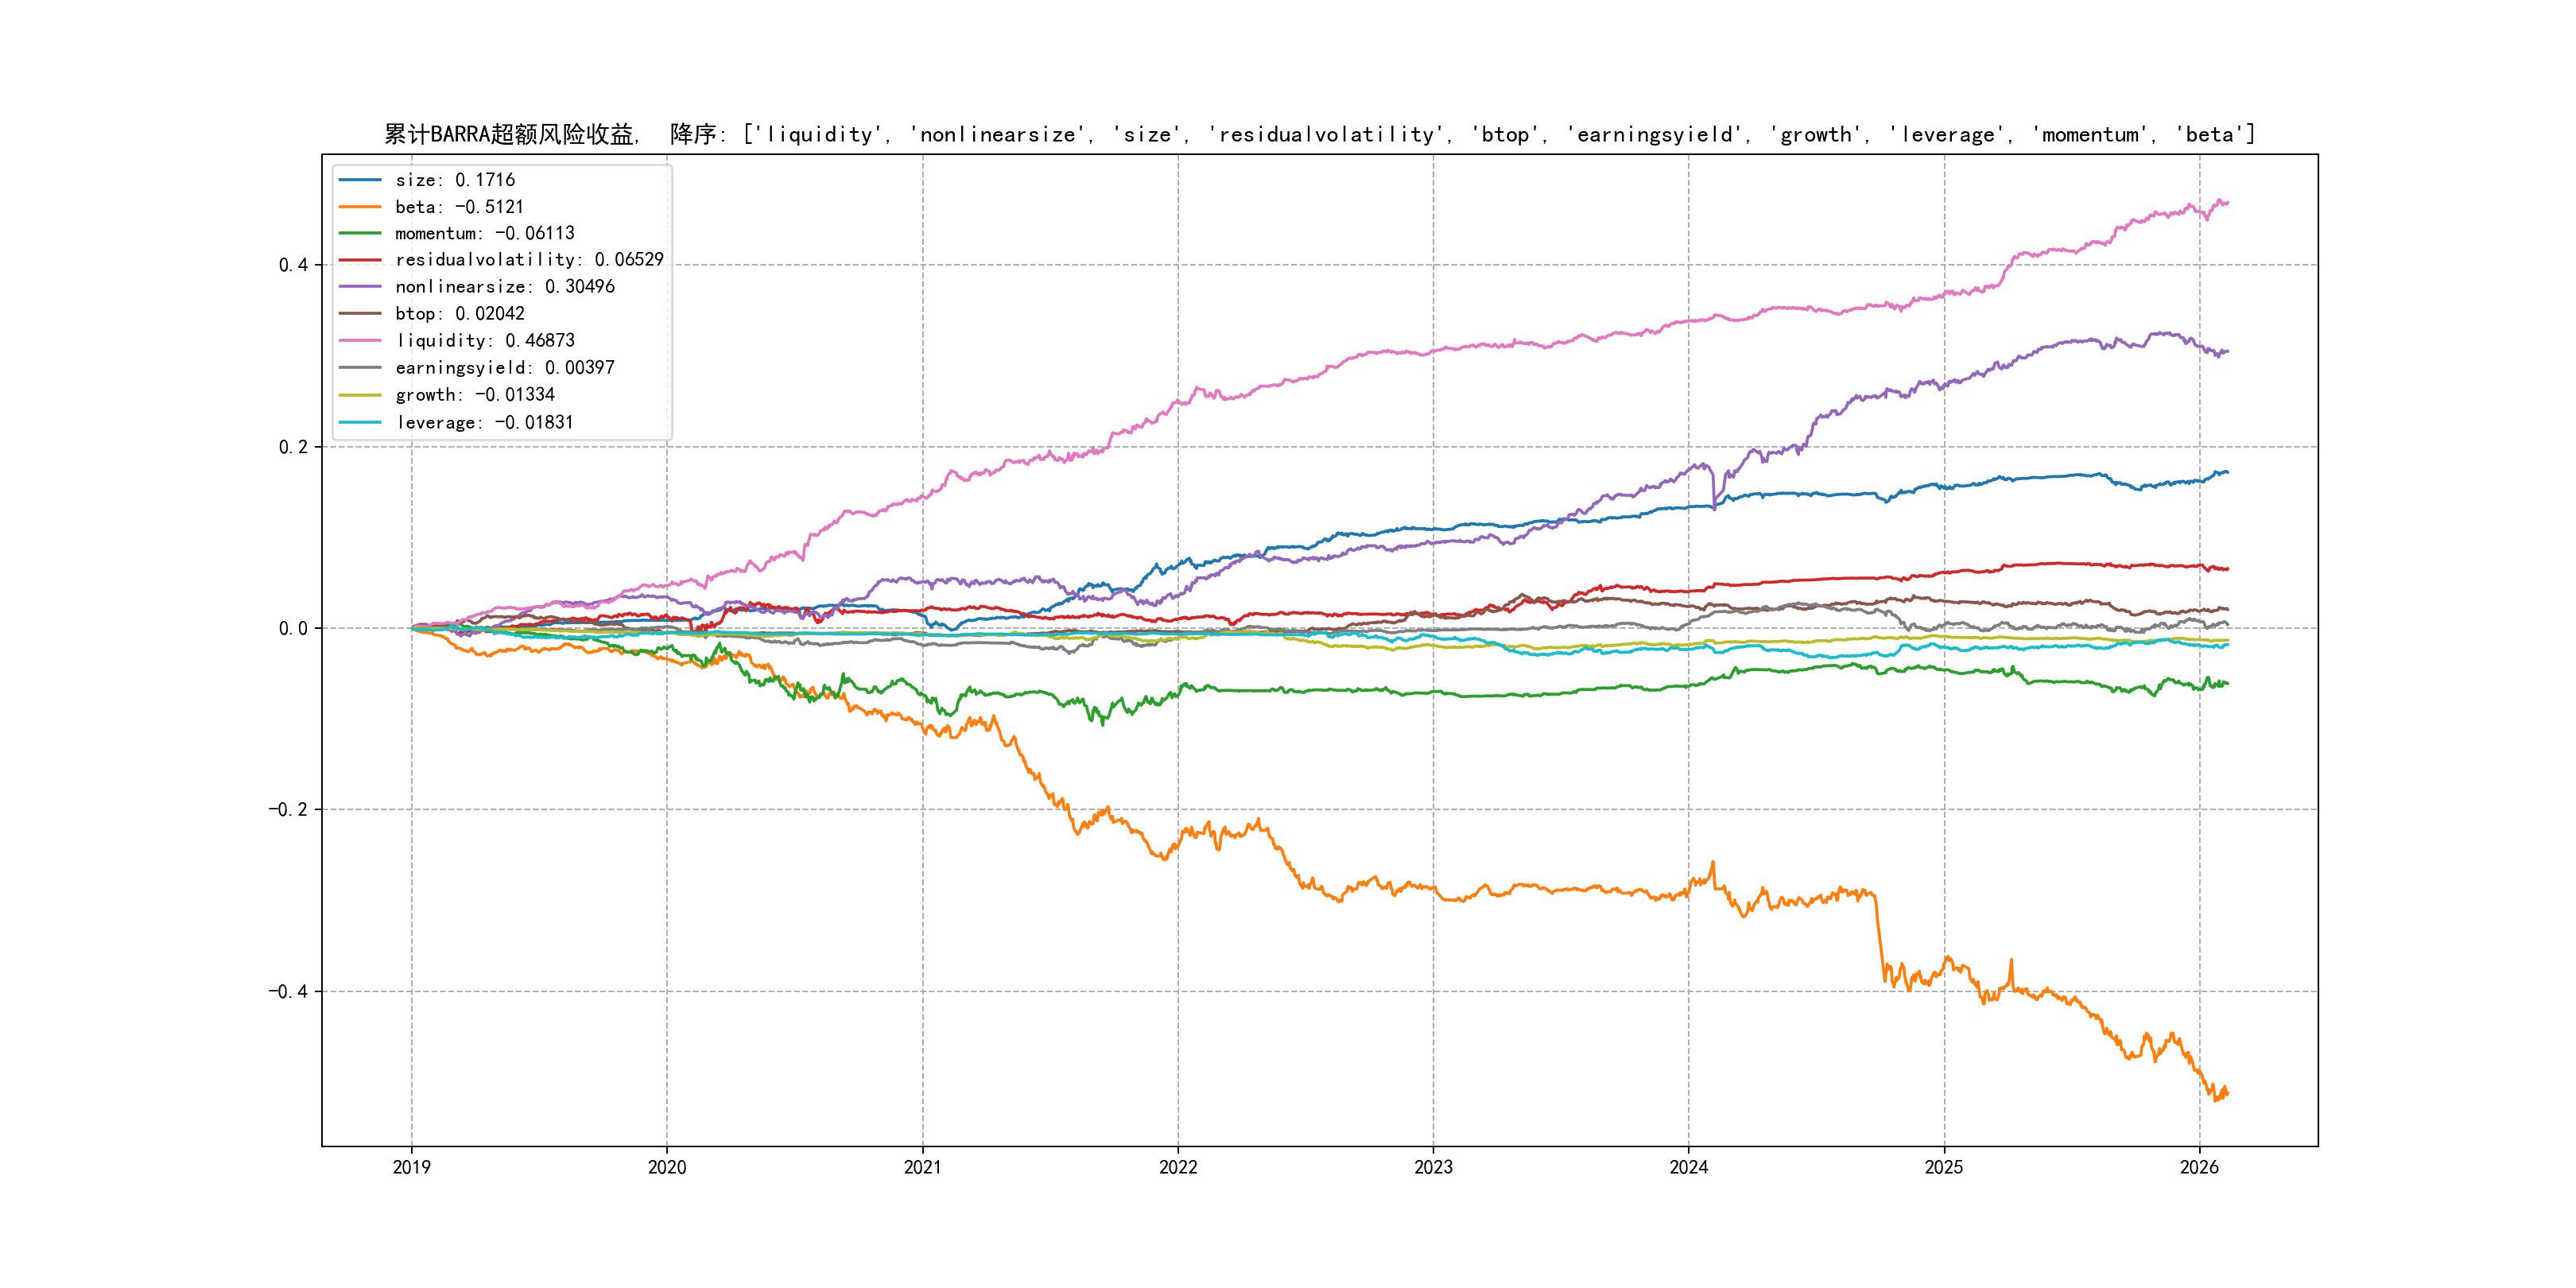Click the 2021 x-axis tick label
Viewport: 2576px width, 1288px height.
coord(922,1167)
